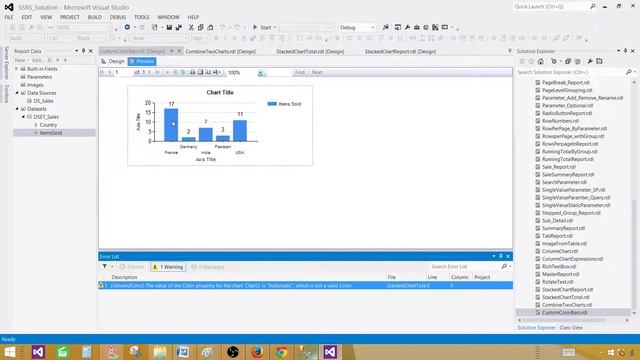The image size is (640, 360).
Task: Click the Search Error List field
Action: pos(465,267)
